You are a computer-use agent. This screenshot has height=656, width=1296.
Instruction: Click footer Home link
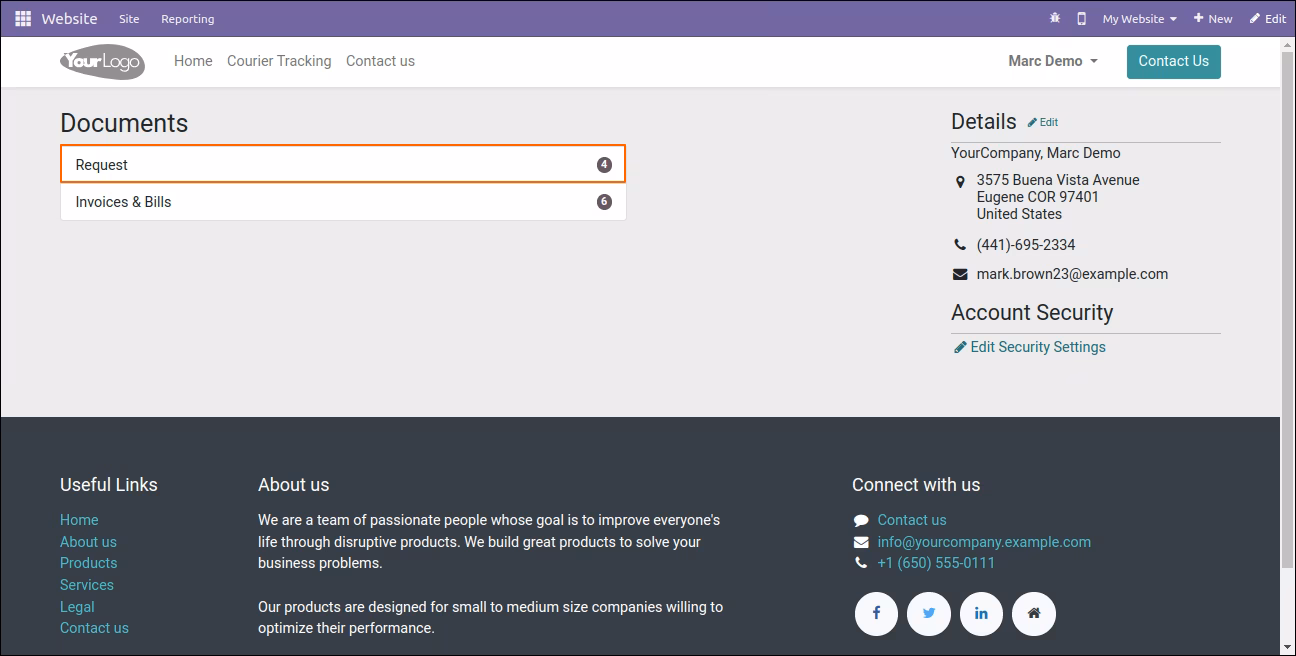point(79,520)
